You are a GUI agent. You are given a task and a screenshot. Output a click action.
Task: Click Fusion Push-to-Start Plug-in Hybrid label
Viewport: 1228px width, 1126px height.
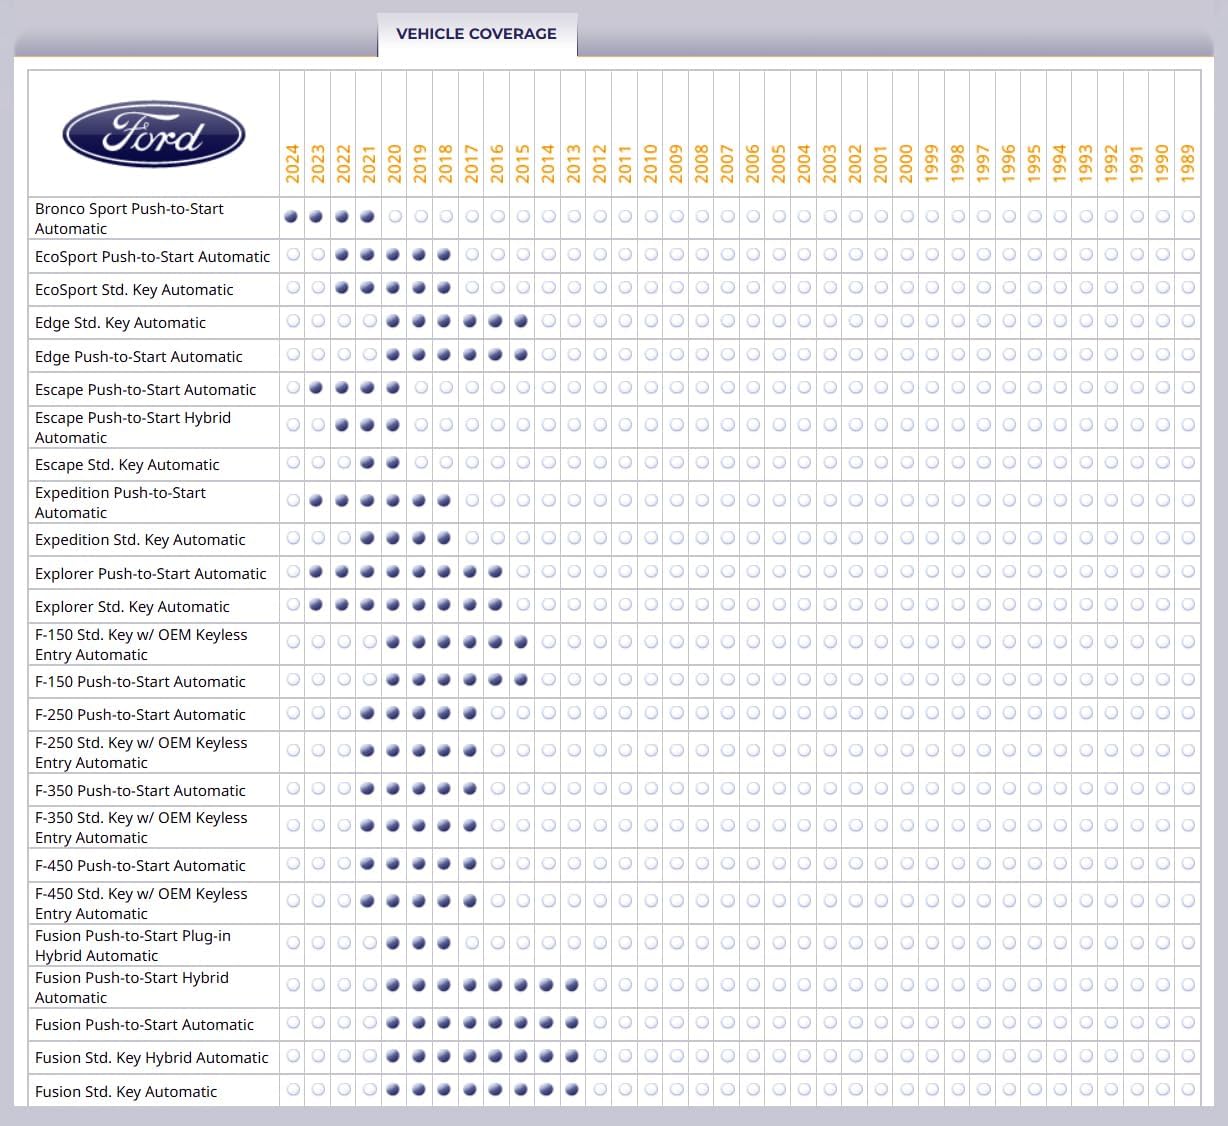pyautogui.click(x=133, y=945)
